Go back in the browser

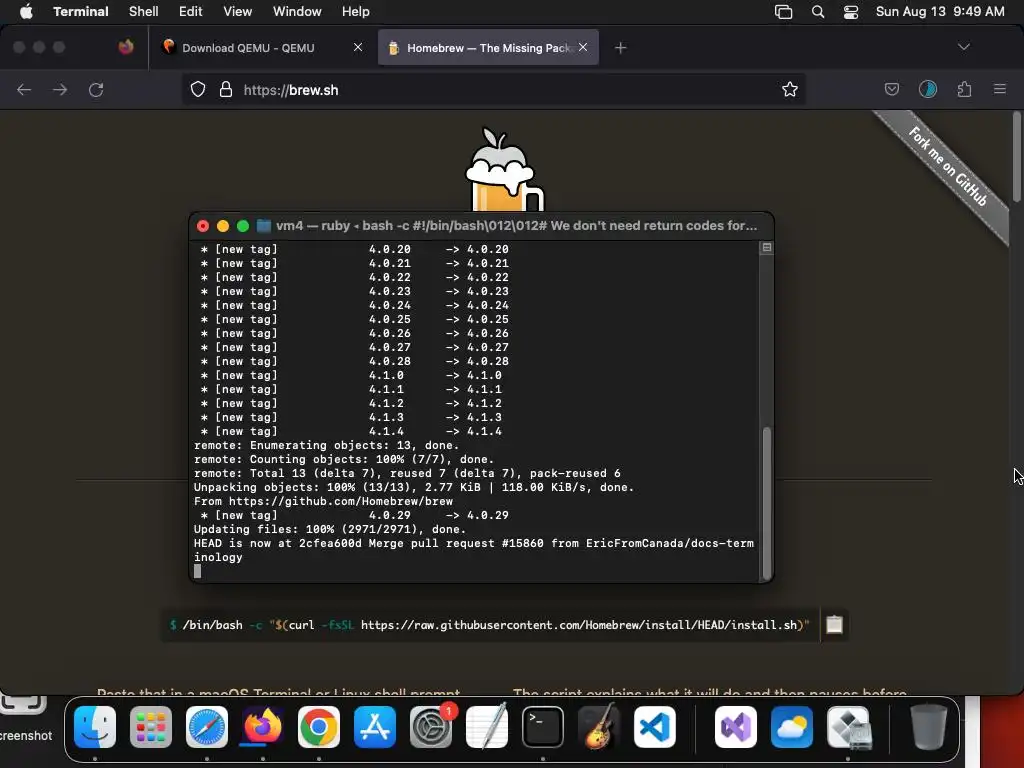[24, 89]
